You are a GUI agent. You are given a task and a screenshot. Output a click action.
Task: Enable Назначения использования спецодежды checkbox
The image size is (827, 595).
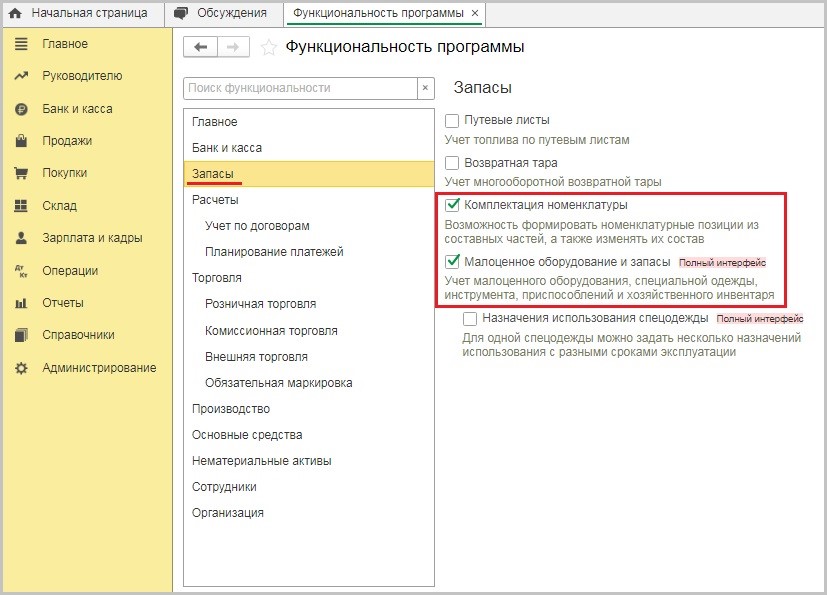coord(469,319)
